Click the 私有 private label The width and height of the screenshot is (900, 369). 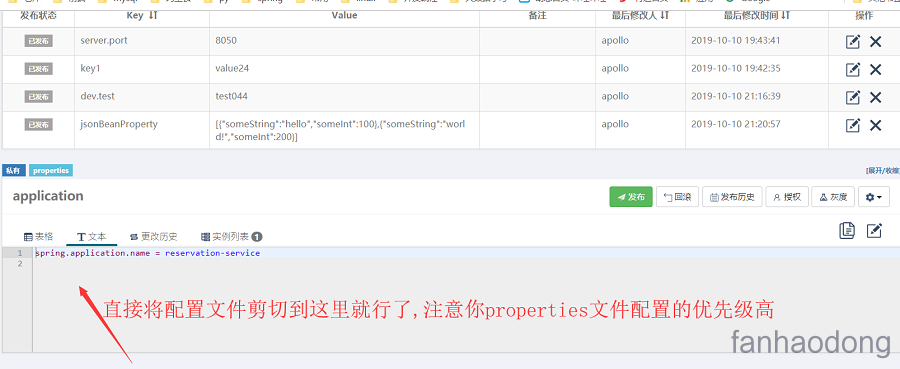pyautogui.click(x=14, y=170)
